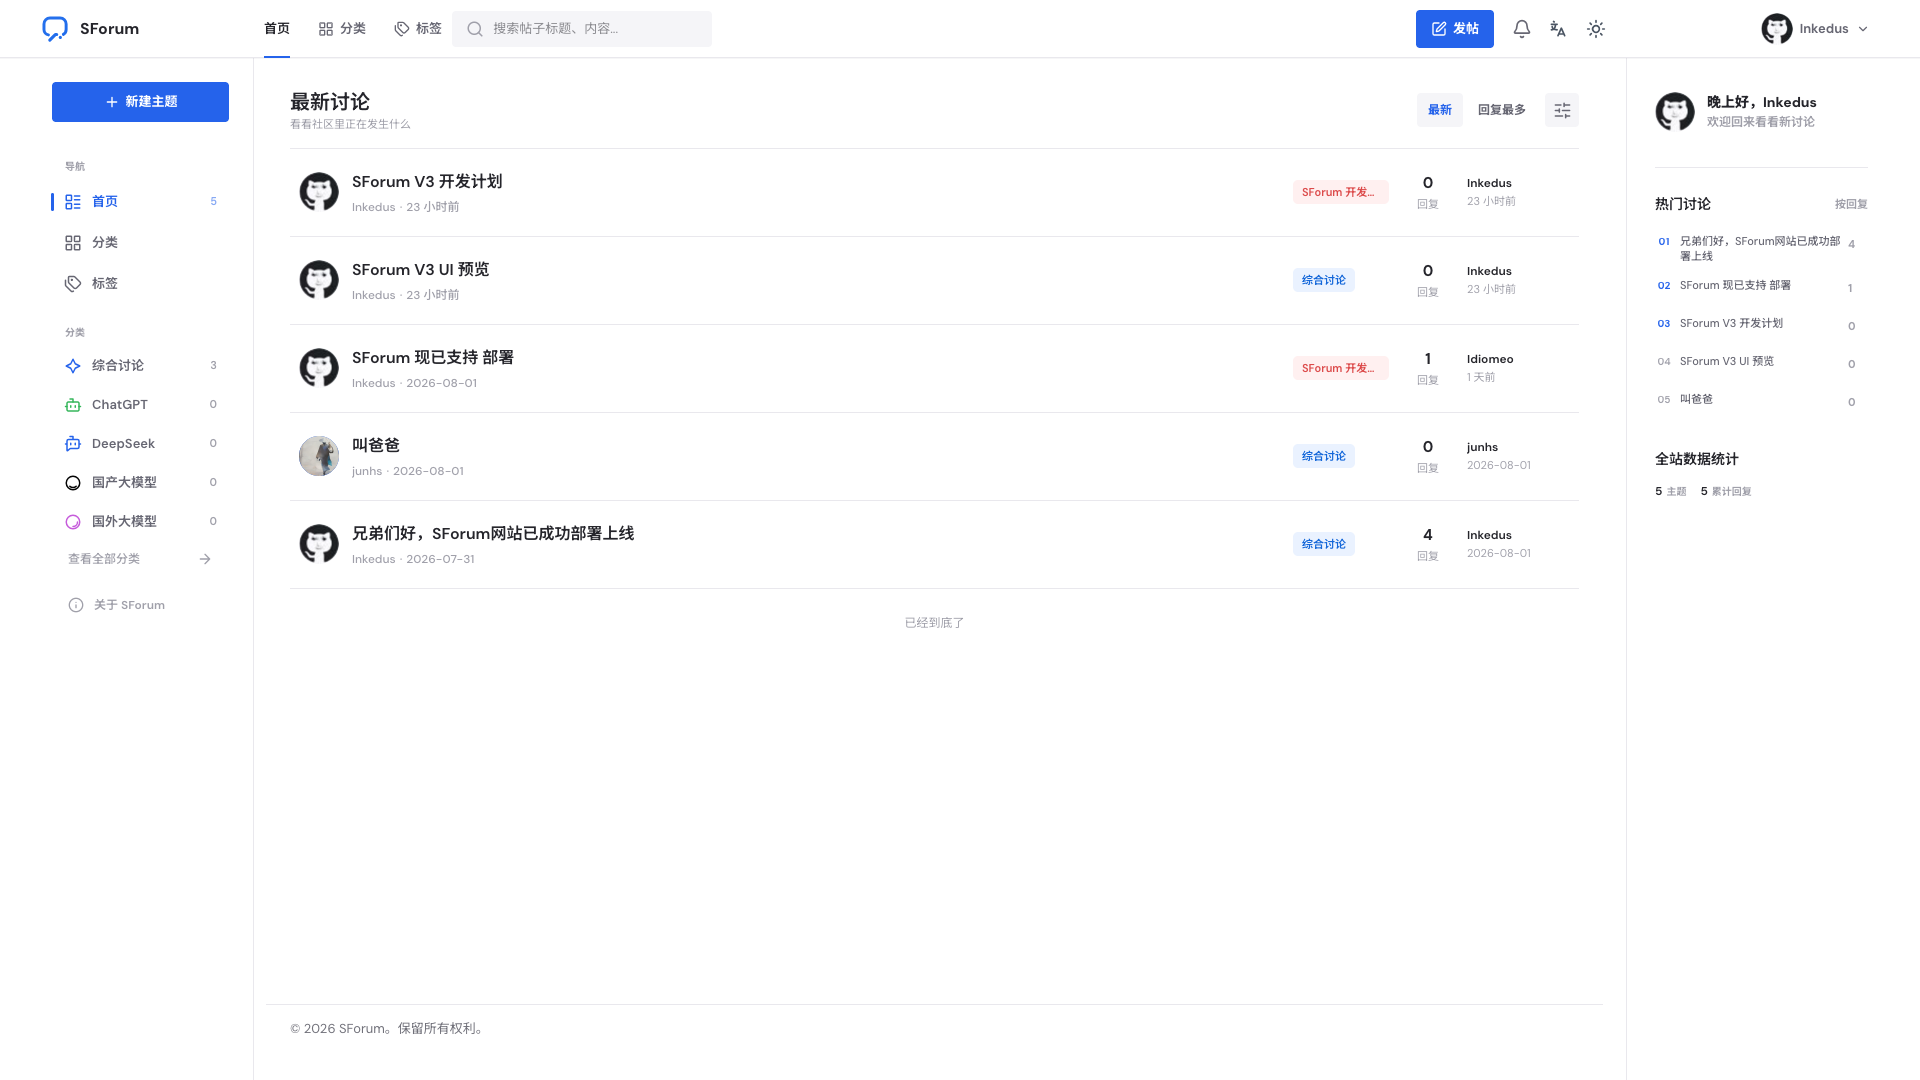Click the search magnifier icon
Image resolution: width=1920 pixels, height=1080 pixels.
click(x=475, y=29)
